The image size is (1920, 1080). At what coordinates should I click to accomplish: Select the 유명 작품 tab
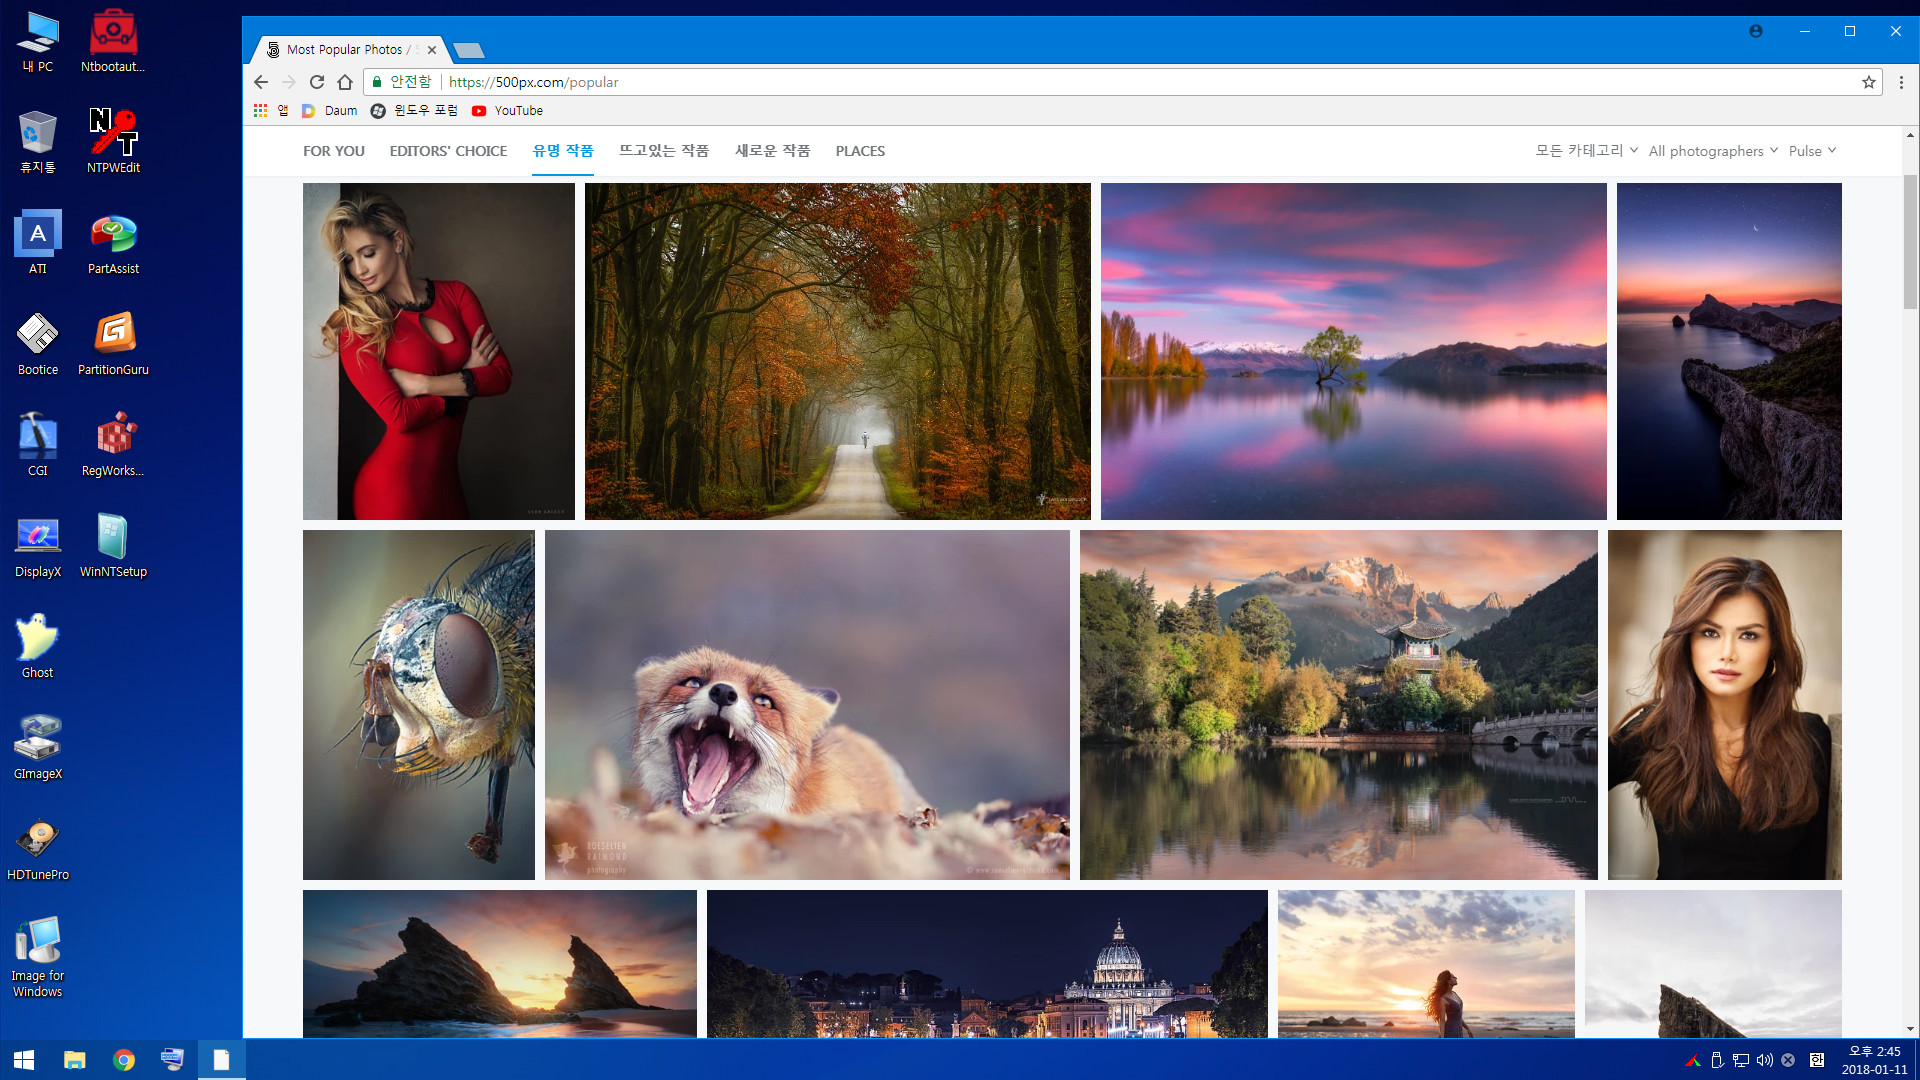point(563,151)
